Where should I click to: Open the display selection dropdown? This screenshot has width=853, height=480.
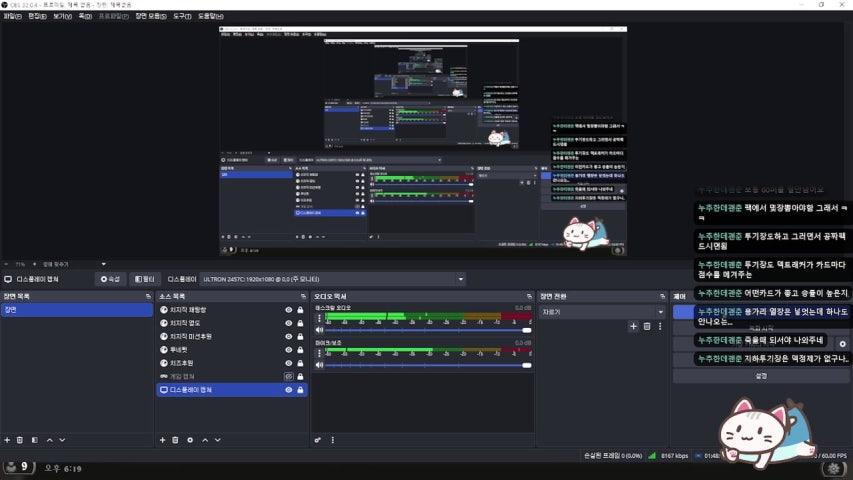pos(461,279)
